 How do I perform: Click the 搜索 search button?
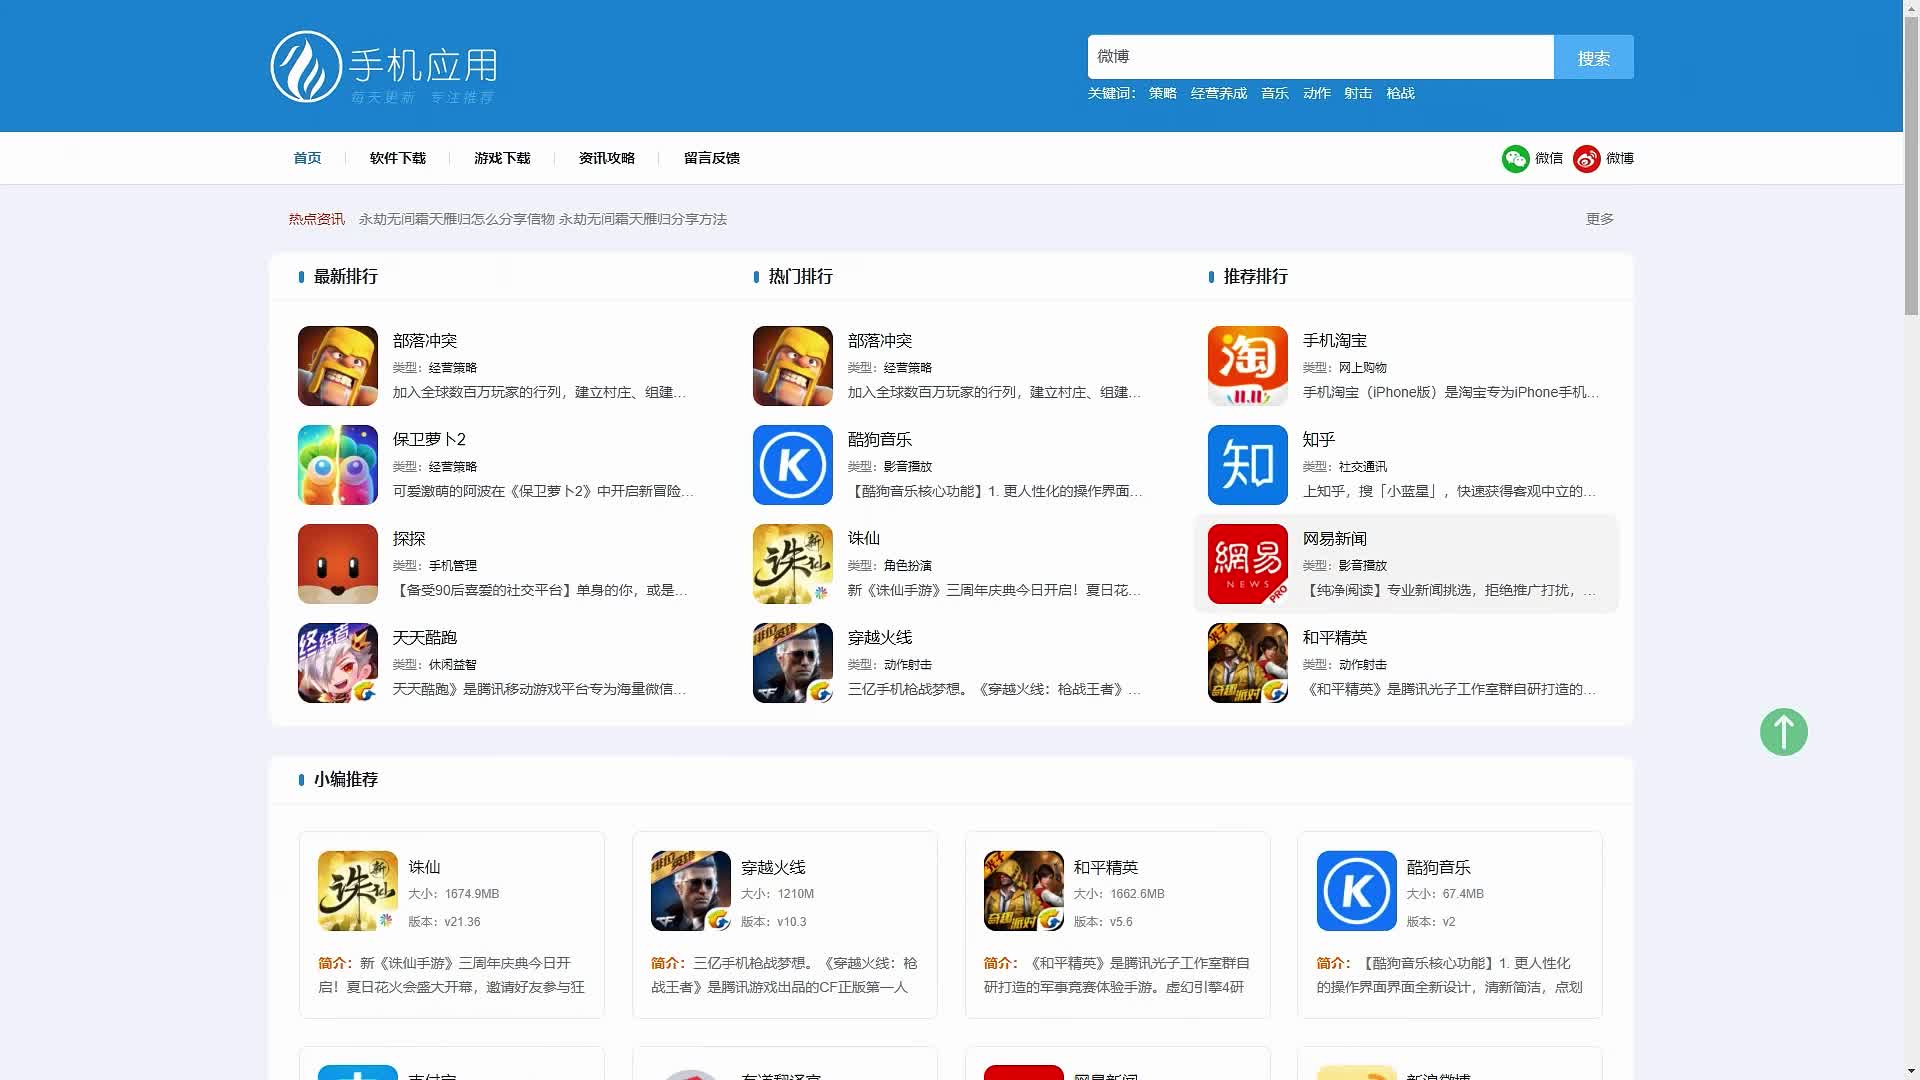pyautogui.click(x=1592, y=57)
